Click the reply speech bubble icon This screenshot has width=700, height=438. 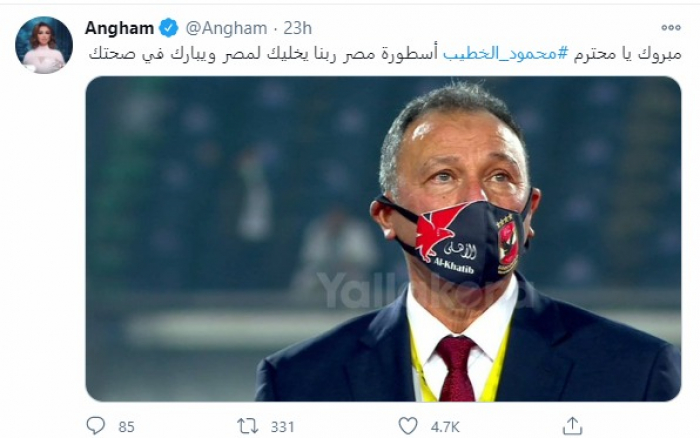(x=96, y=425)
